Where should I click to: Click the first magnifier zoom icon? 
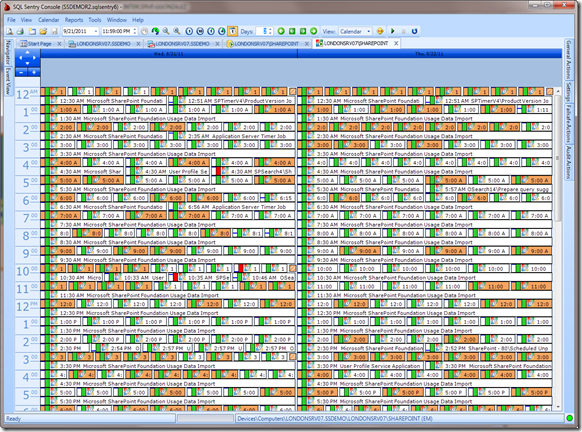coord(166,31)
